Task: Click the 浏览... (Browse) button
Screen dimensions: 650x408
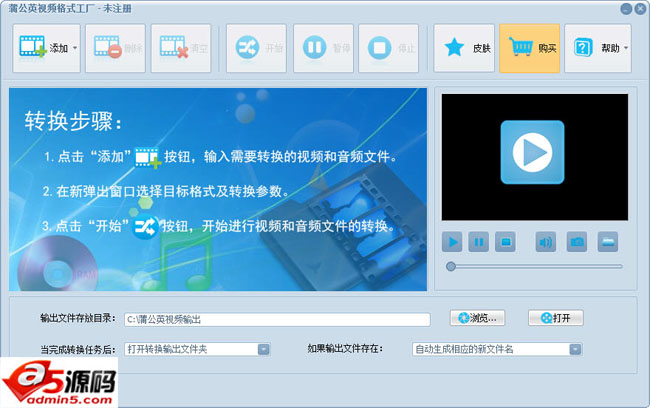Action: tap(478, 318)
